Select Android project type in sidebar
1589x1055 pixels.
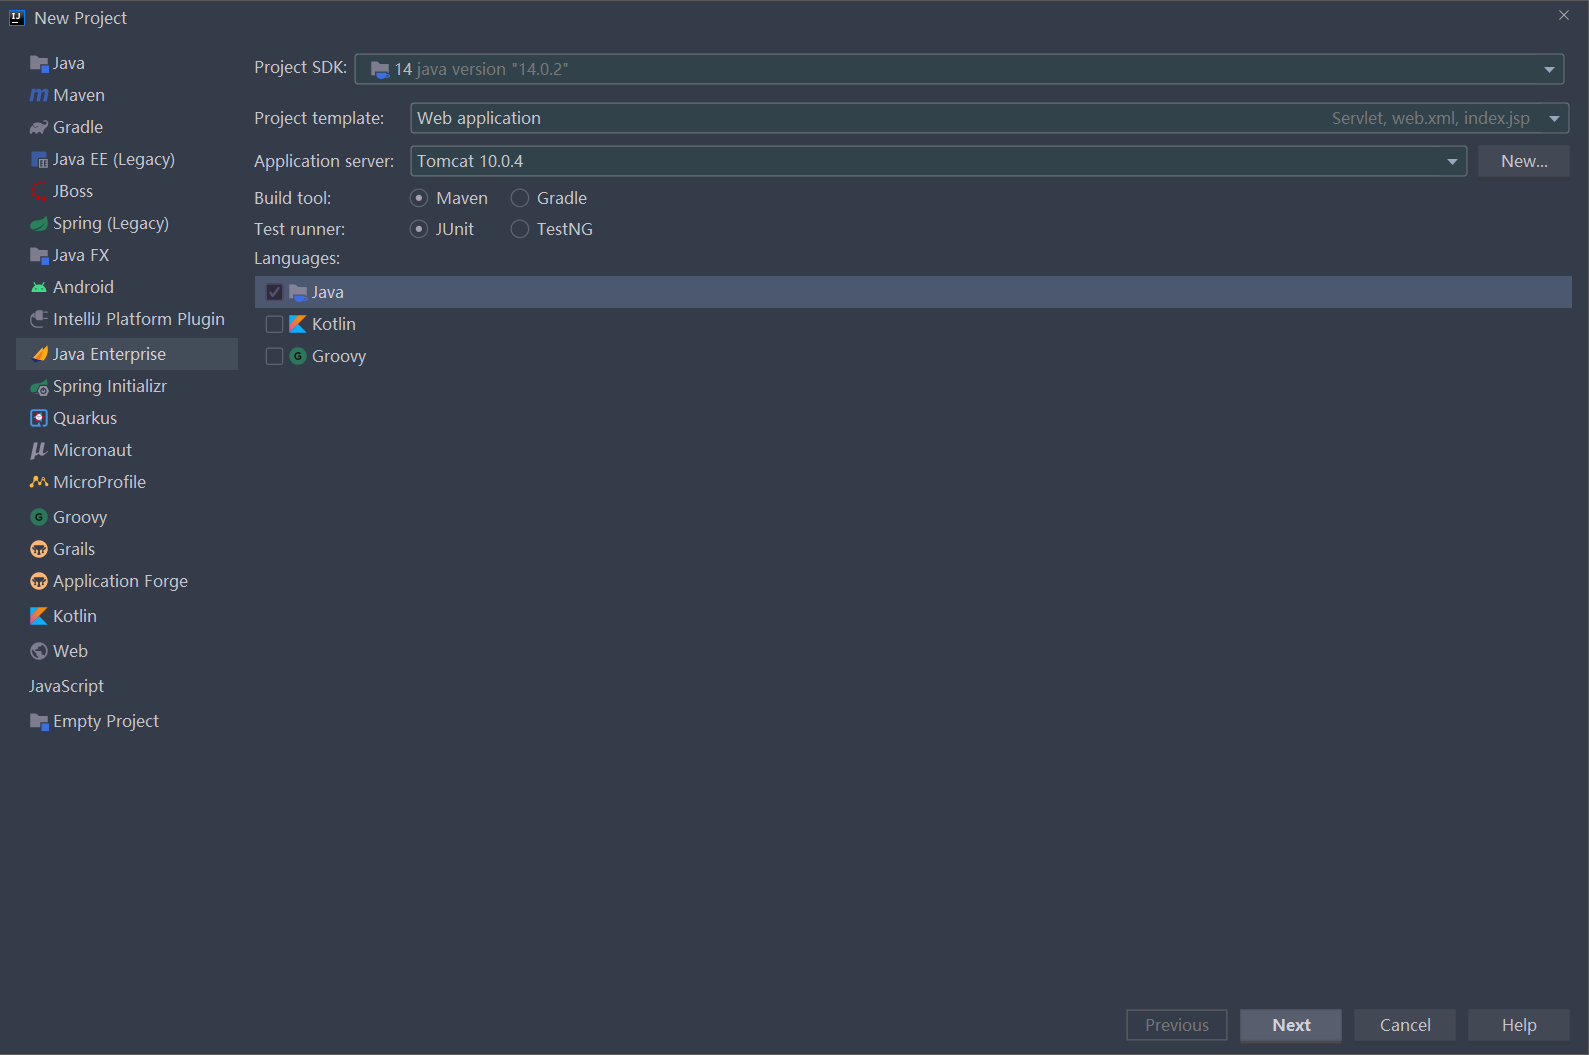pos(127,288)
